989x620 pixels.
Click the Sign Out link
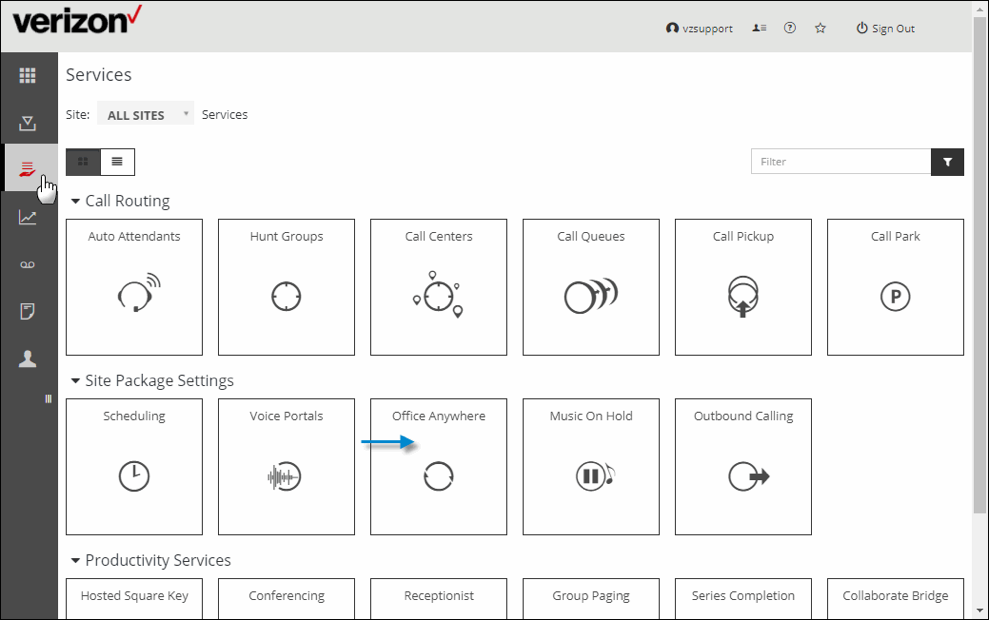[885, 29]
